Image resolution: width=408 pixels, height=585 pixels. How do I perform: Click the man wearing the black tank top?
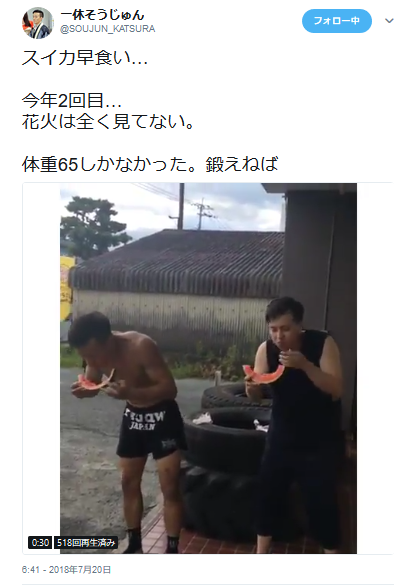click(x=298, y=422)
